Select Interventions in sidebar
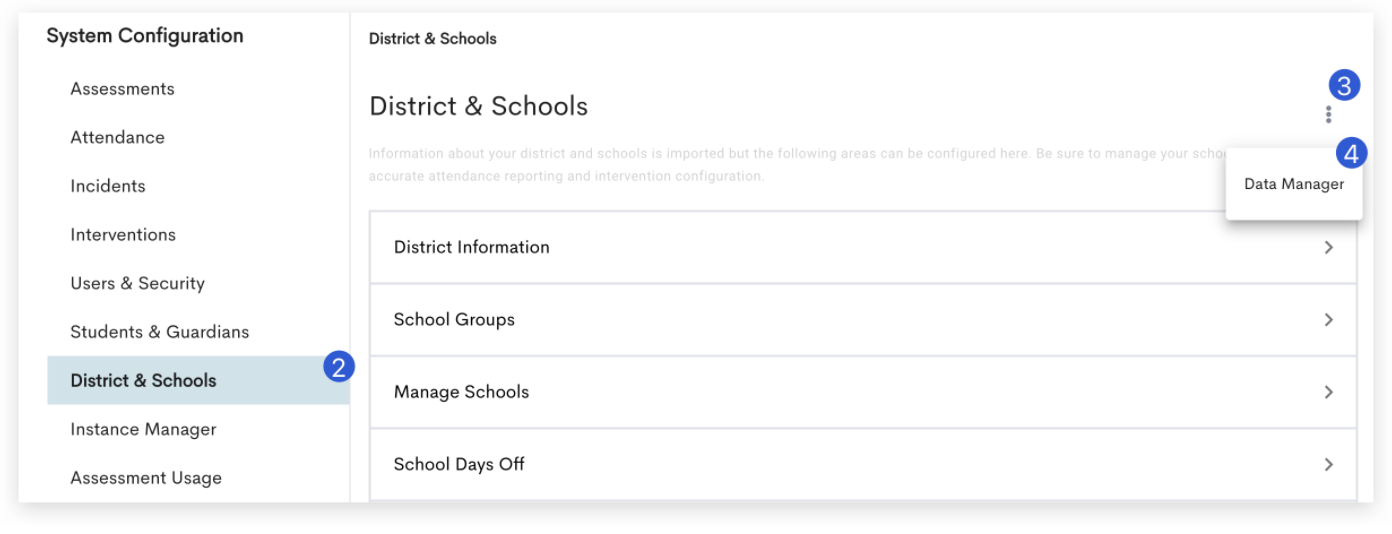The width and height of the screenshot is (1392, 534). [123, 235]
